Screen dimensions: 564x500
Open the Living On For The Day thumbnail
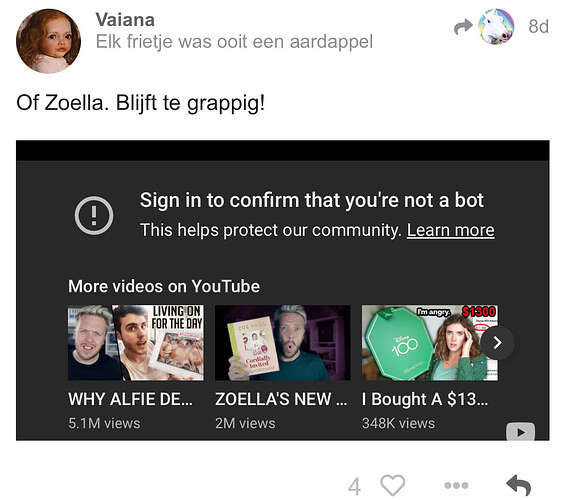click(x=136, y=342)
